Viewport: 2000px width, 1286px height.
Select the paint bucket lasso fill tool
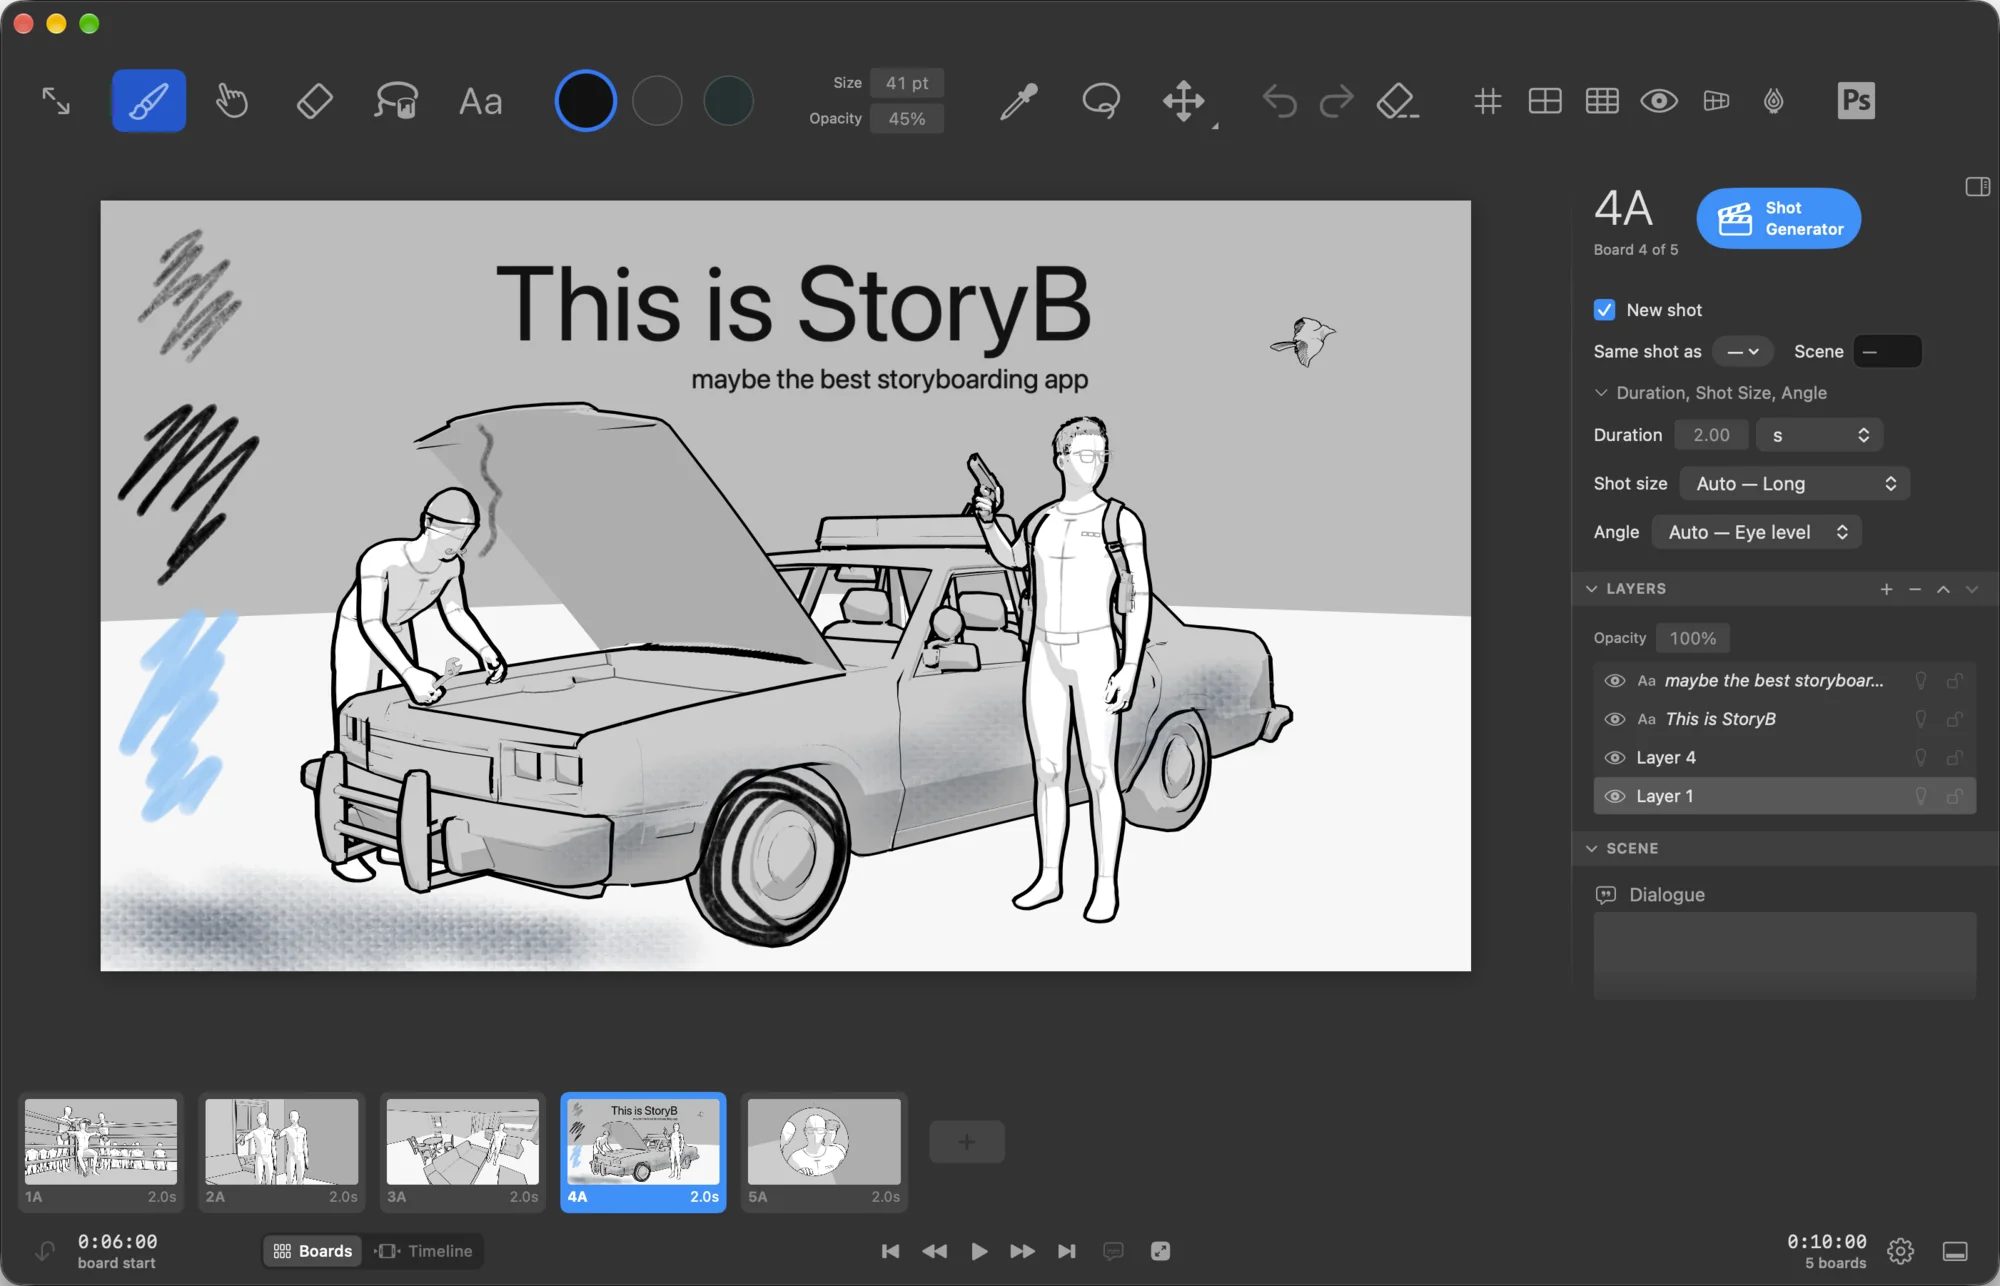(396, 101)
